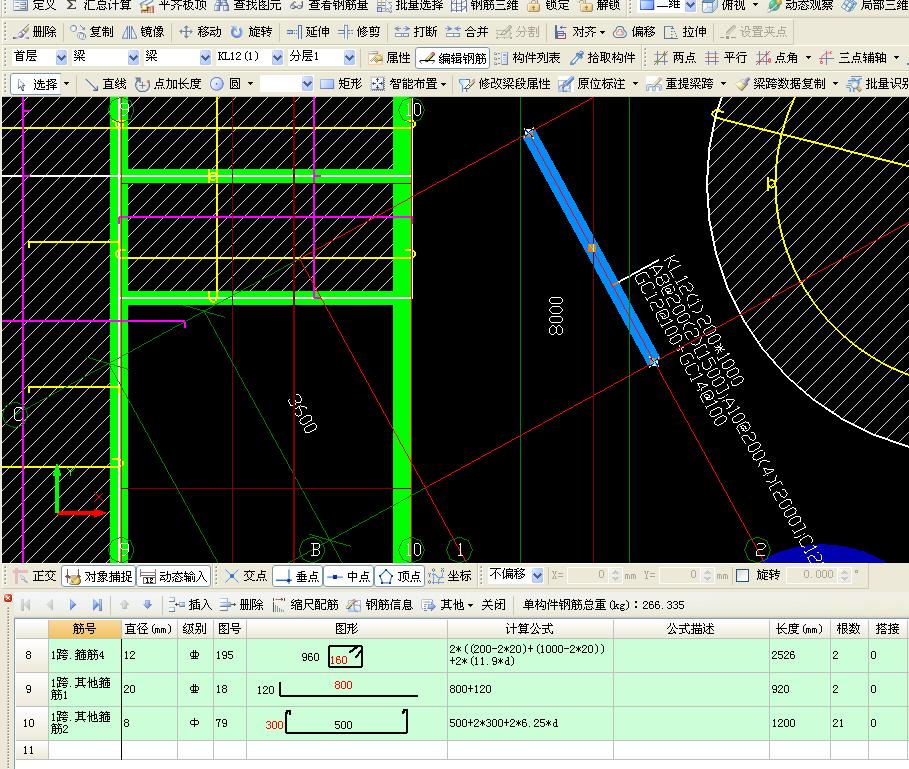This screenshot has height=769, width=909.
Task: Activate the 延伸 (extend) tool
Action: 308,32
